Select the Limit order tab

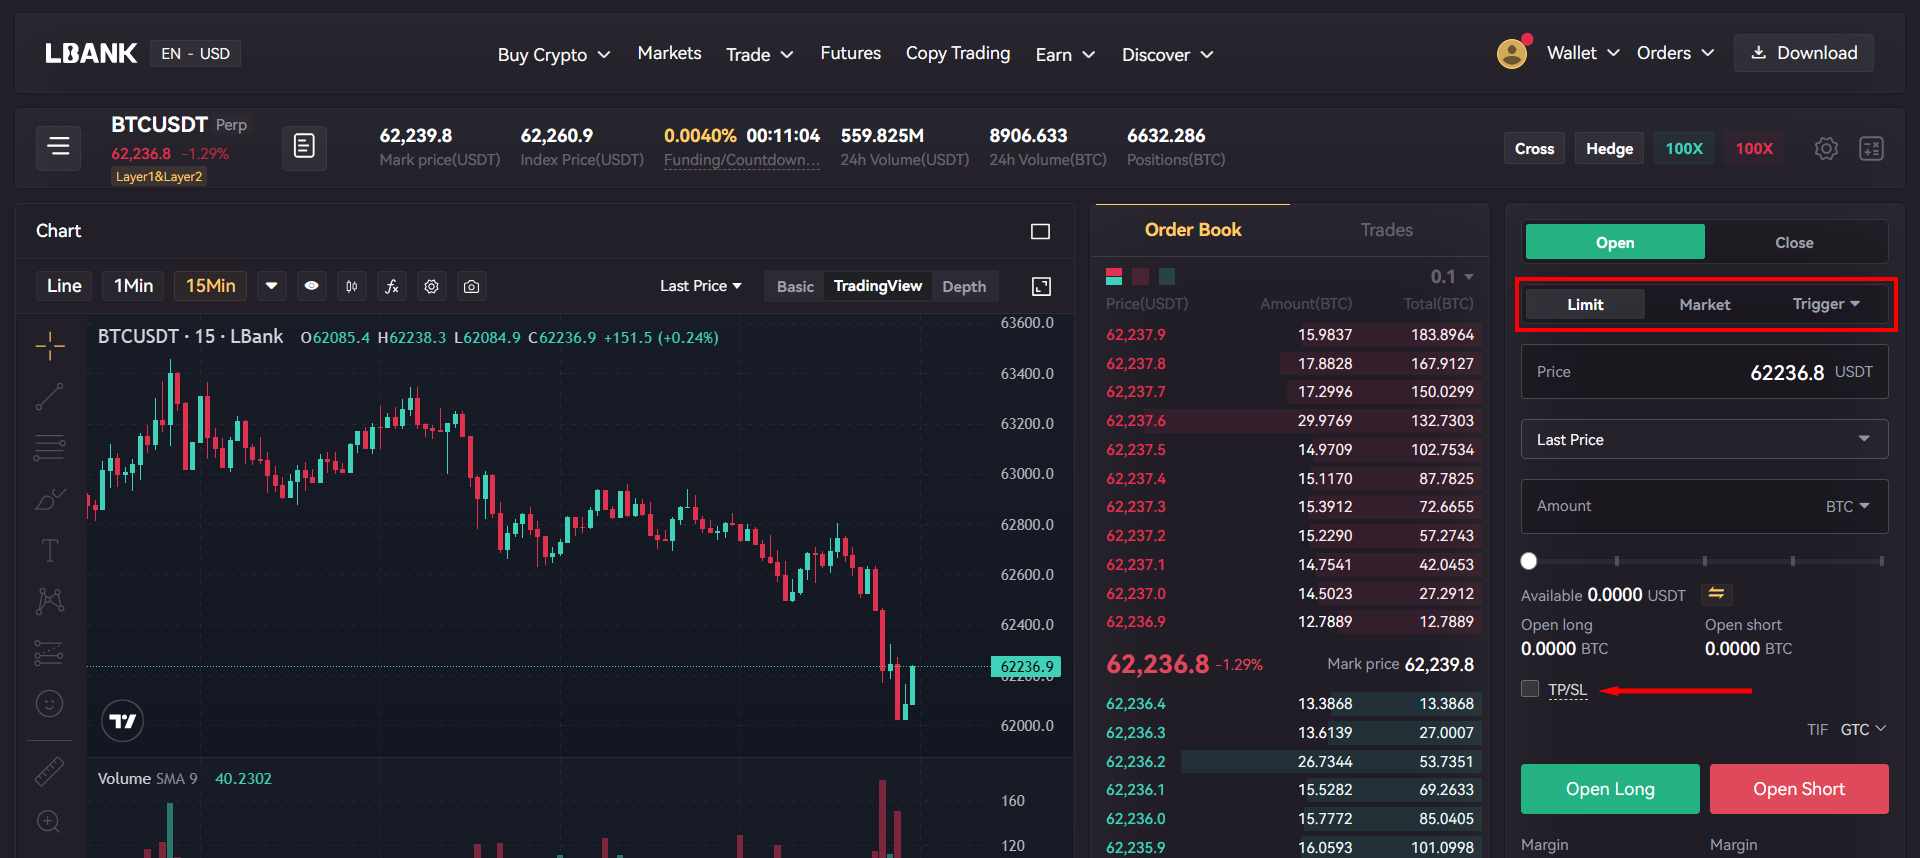point(1585,304)
